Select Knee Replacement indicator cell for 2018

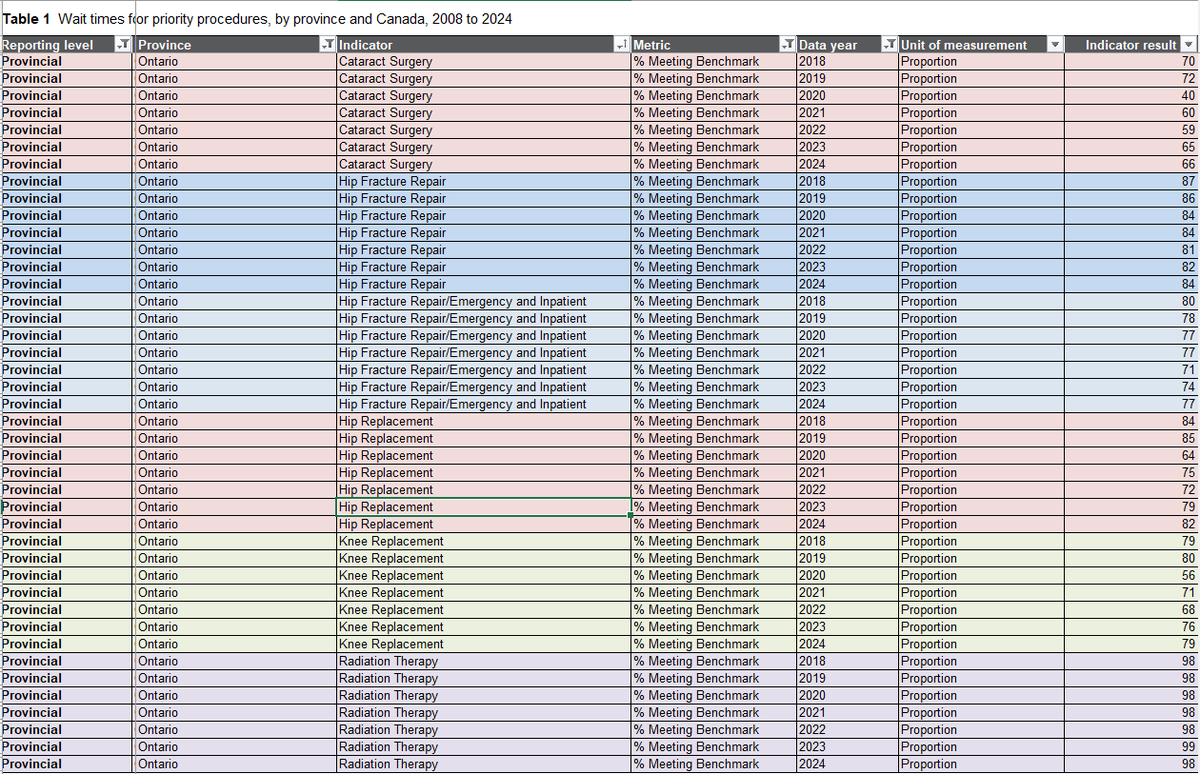pyautogui.click(x=484, y=541)
